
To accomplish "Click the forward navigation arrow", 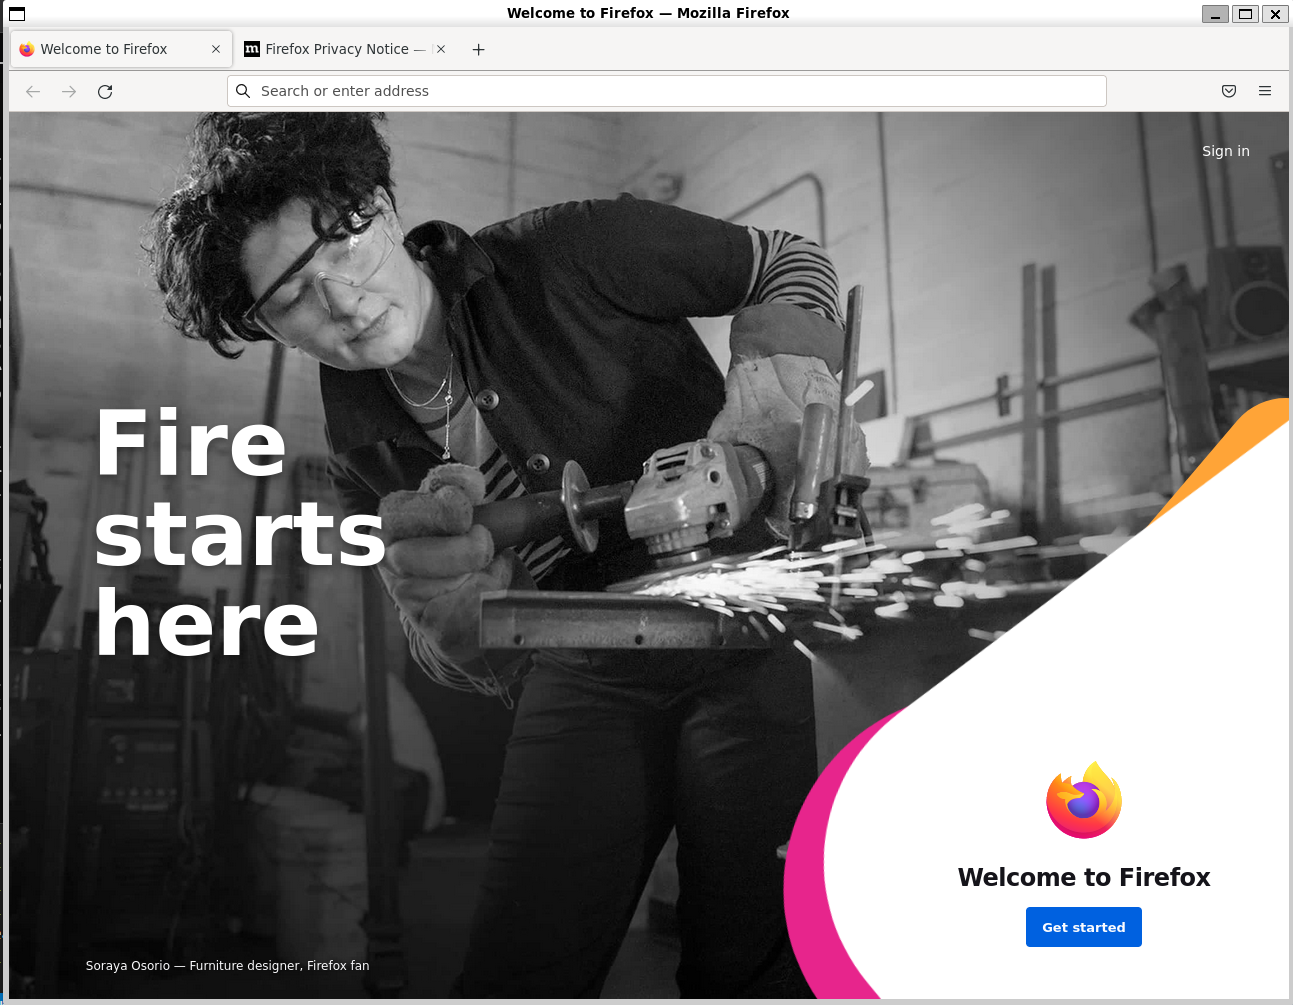I will [69, 91].
